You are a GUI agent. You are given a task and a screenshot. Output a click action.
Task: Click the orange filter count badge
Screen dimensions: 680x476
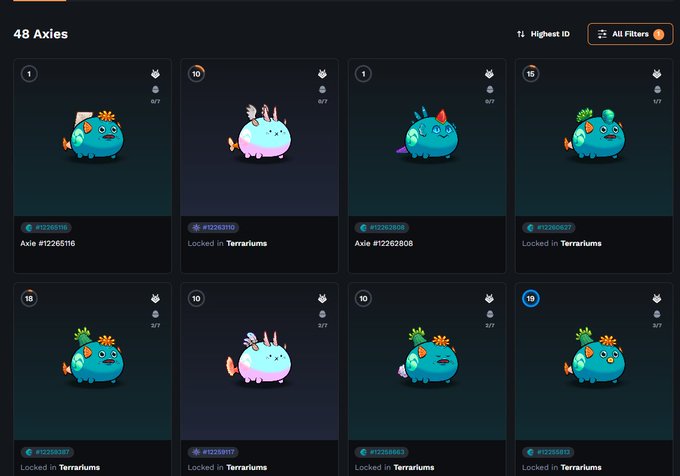658,34
